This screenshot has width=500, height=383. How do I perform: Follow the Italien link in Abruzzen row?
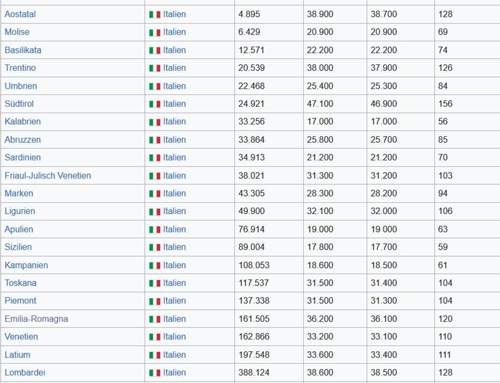(x=174, y=139)
